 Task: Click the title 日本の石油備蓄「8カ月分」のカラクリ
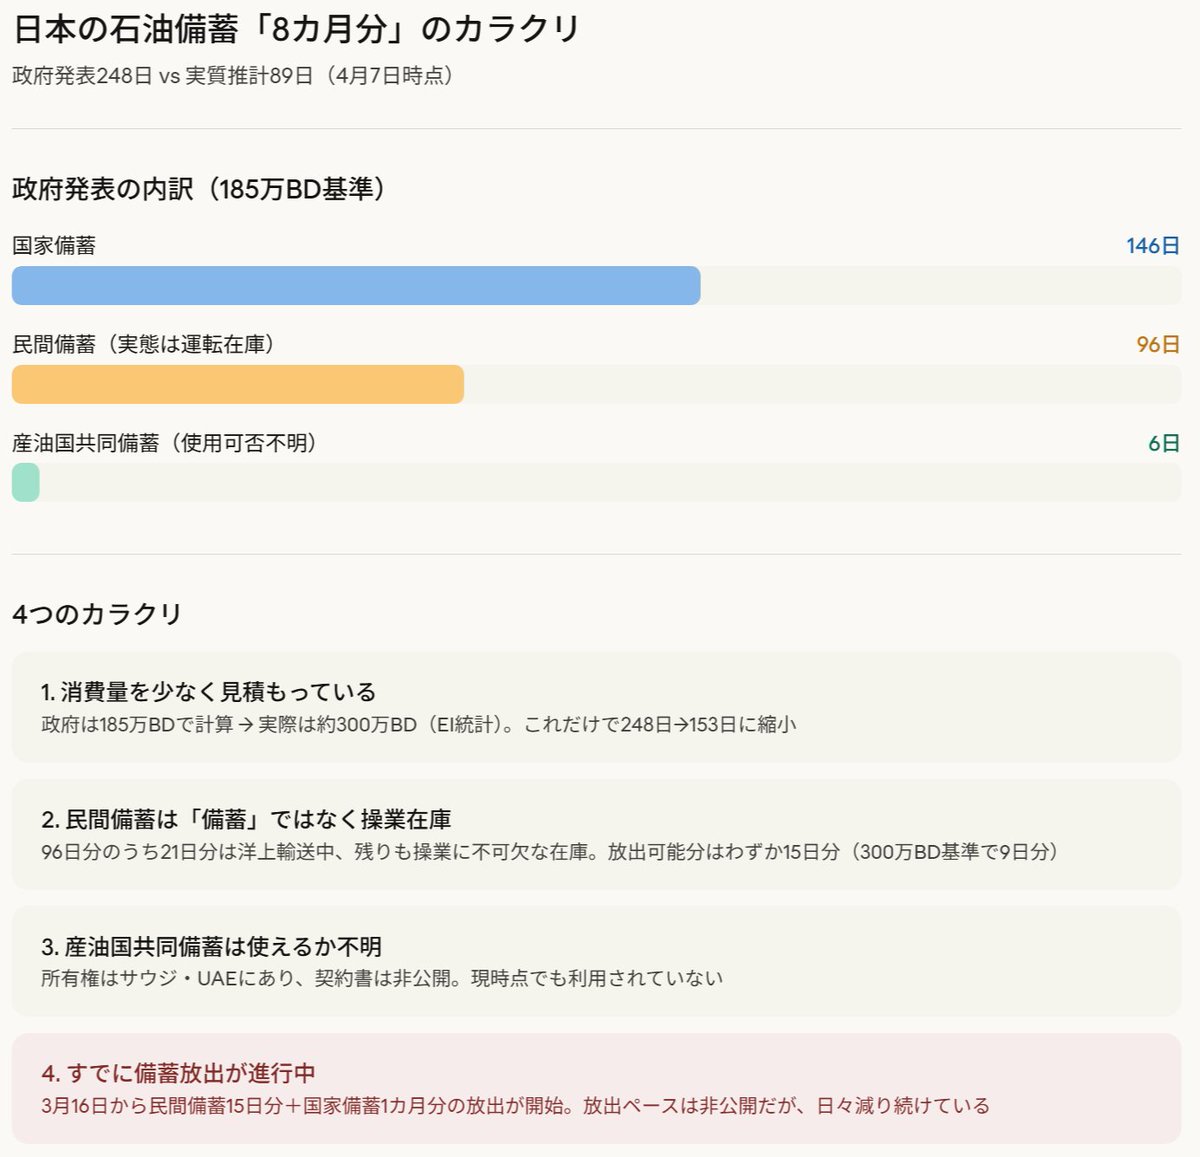[x=297, y=29]
